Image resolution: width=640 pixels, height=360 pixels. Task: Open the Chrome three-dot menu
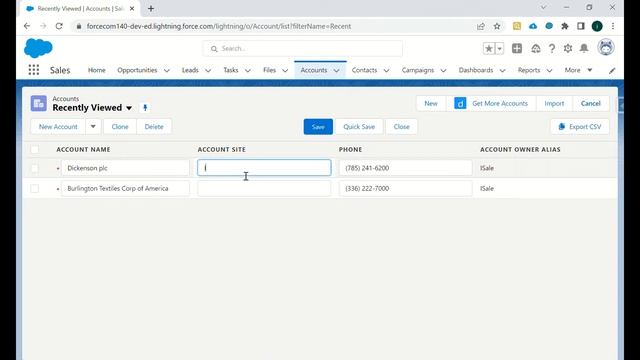[613, 26]
